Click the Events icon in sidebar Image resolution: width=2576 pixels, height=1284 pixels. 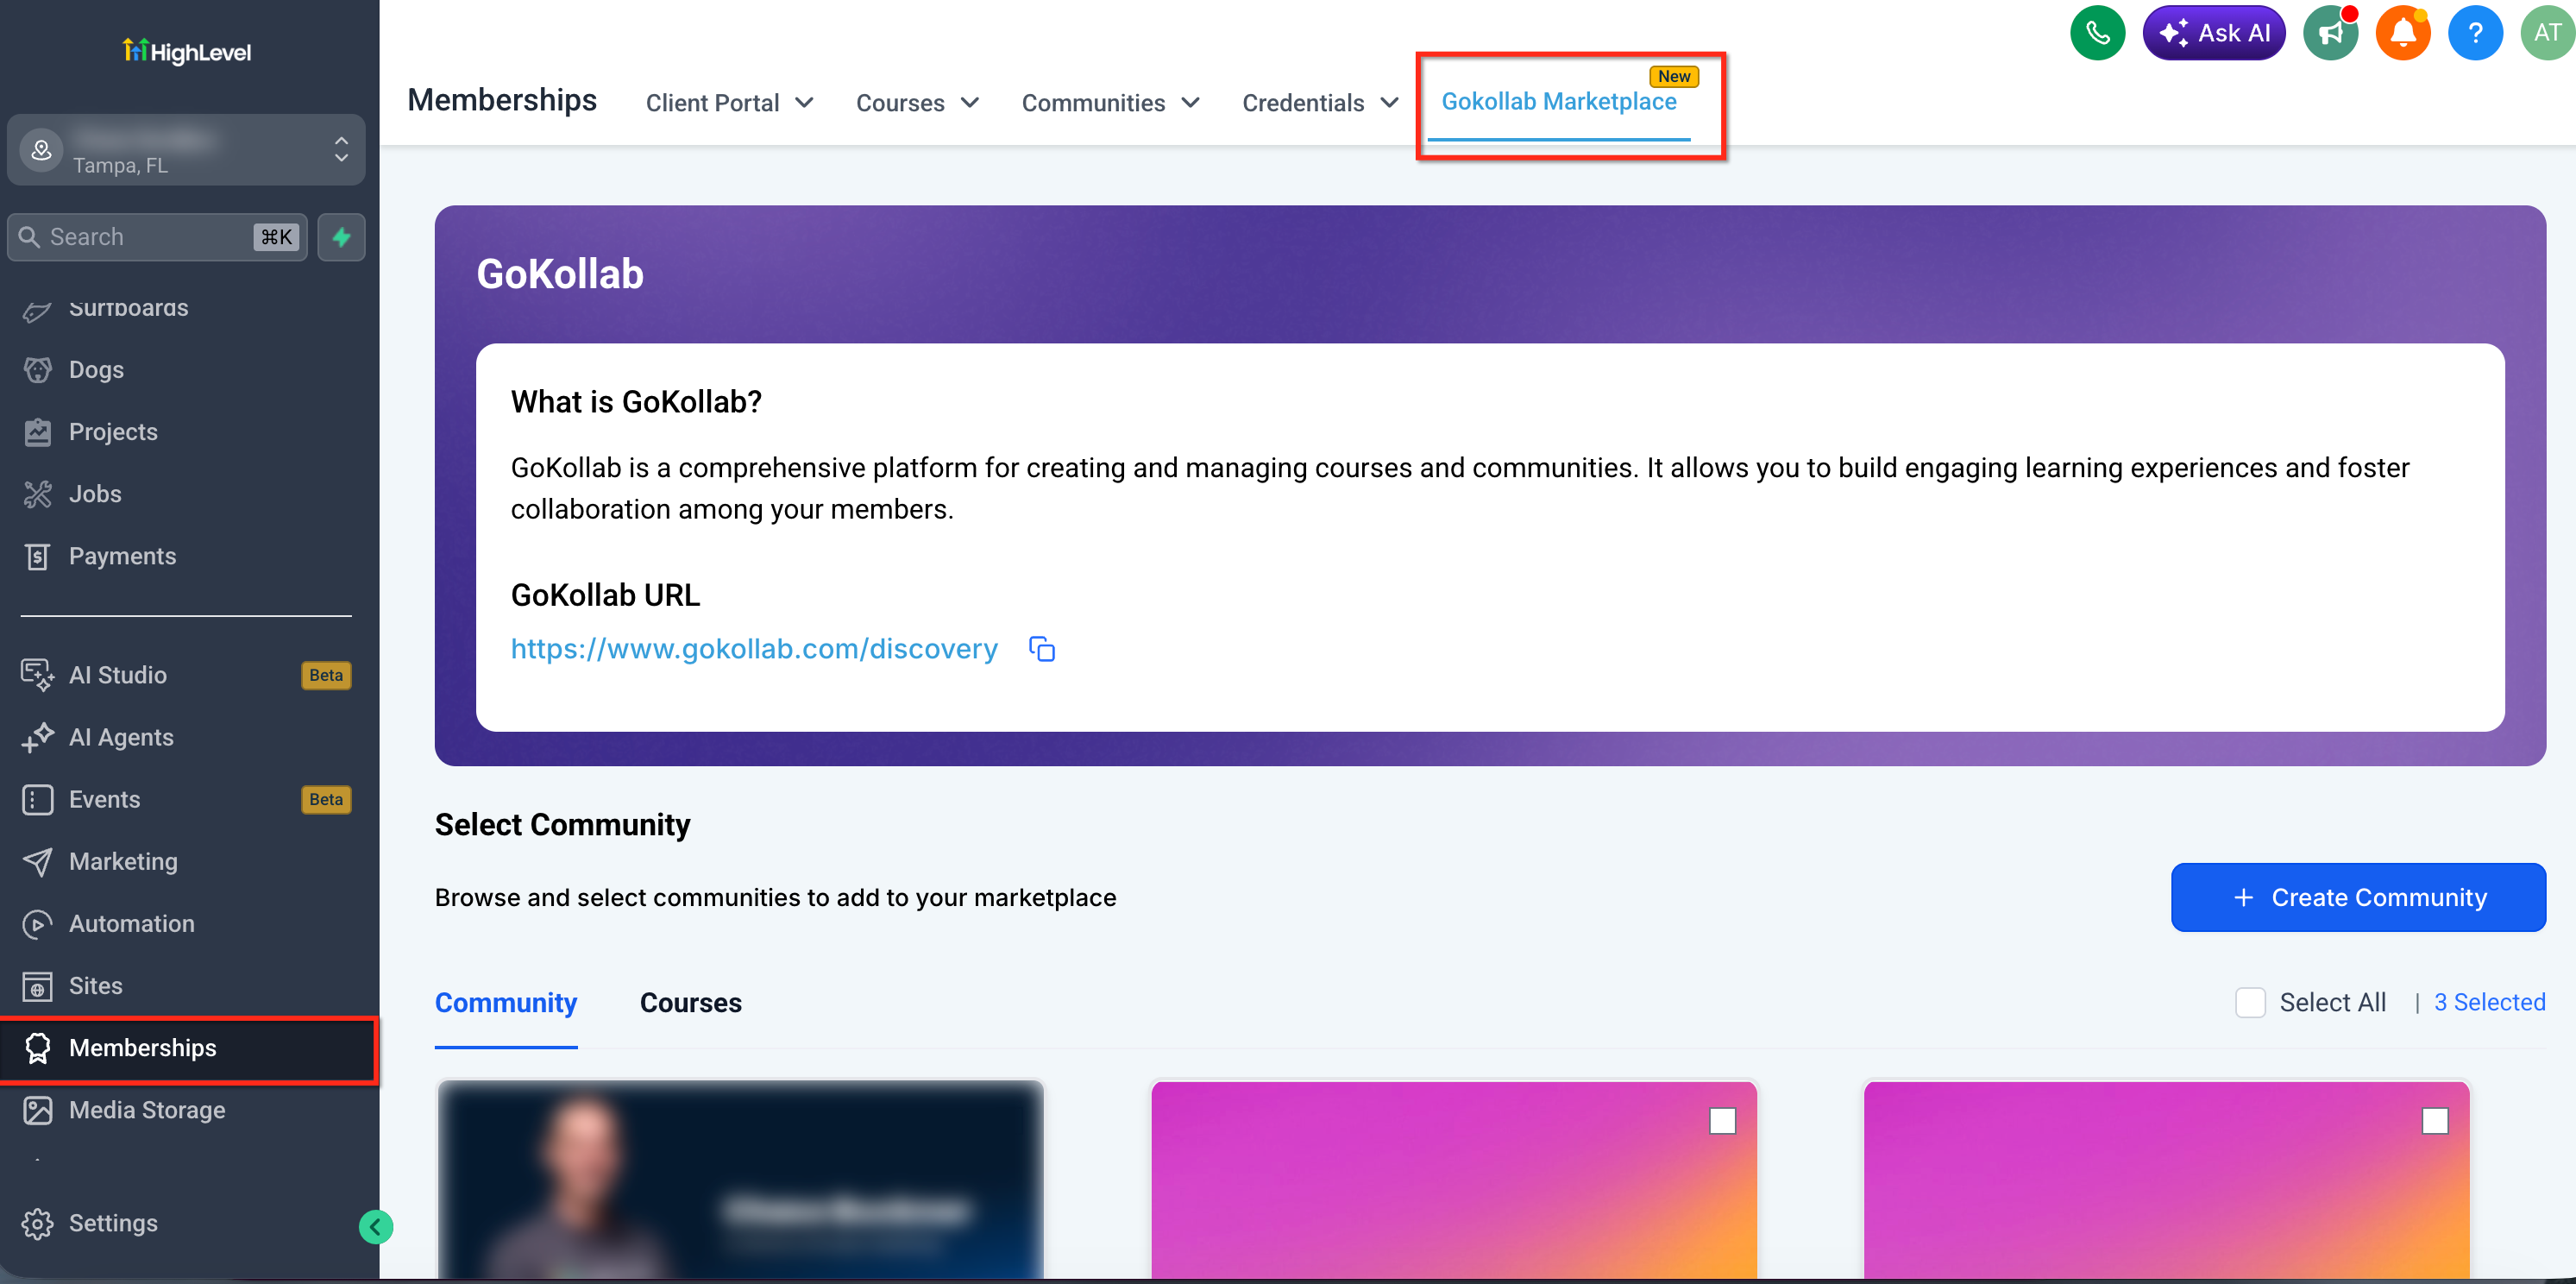coord(37,799)
